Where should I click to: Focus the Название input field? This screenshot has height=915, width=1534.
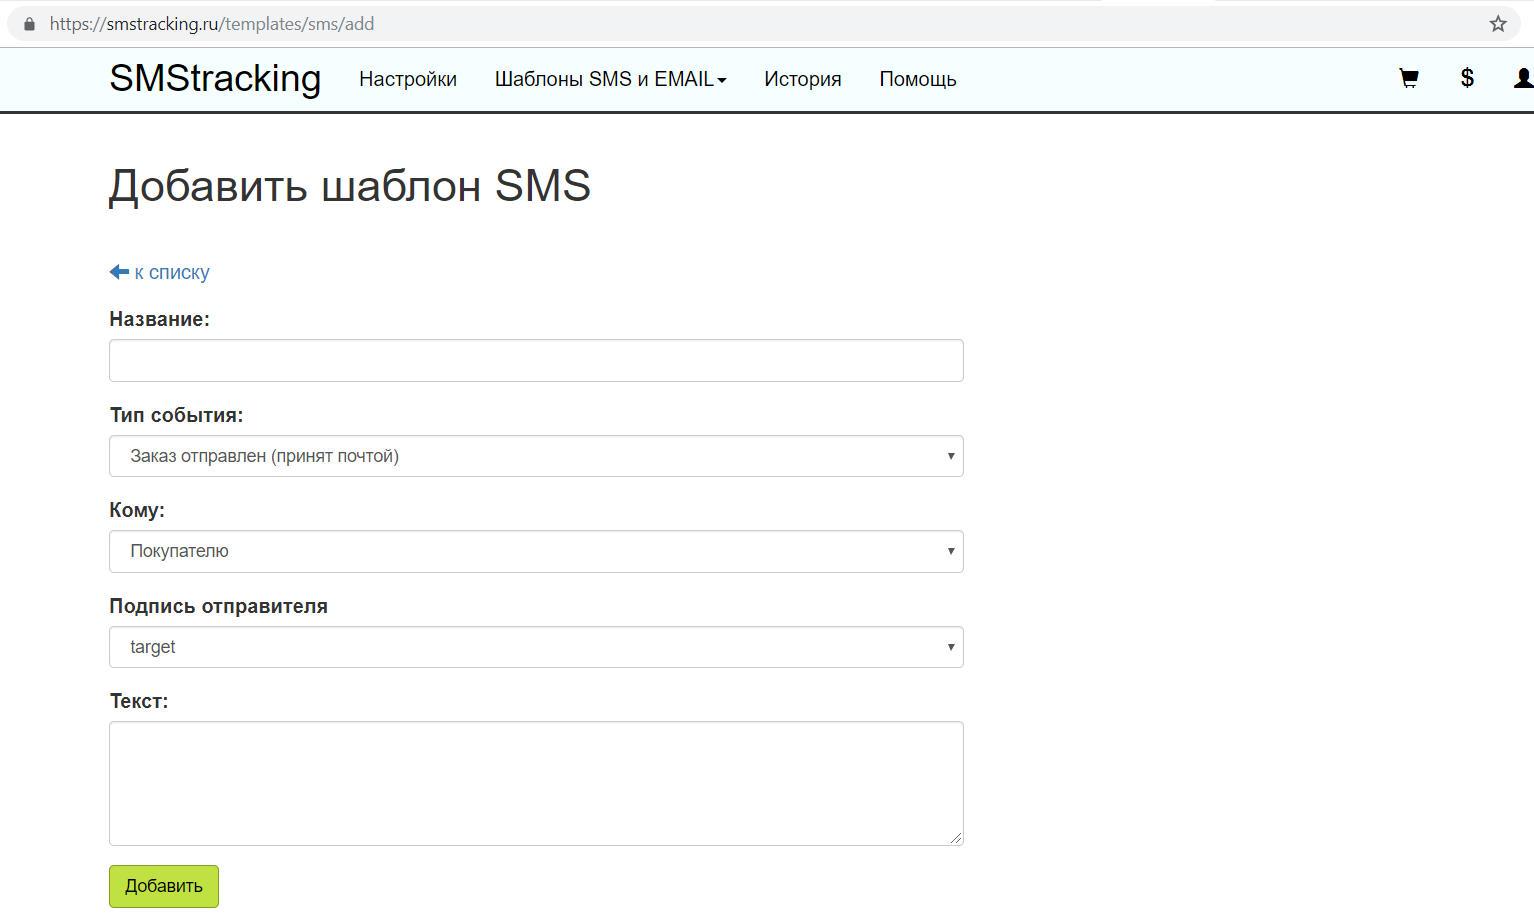[536, 360]
